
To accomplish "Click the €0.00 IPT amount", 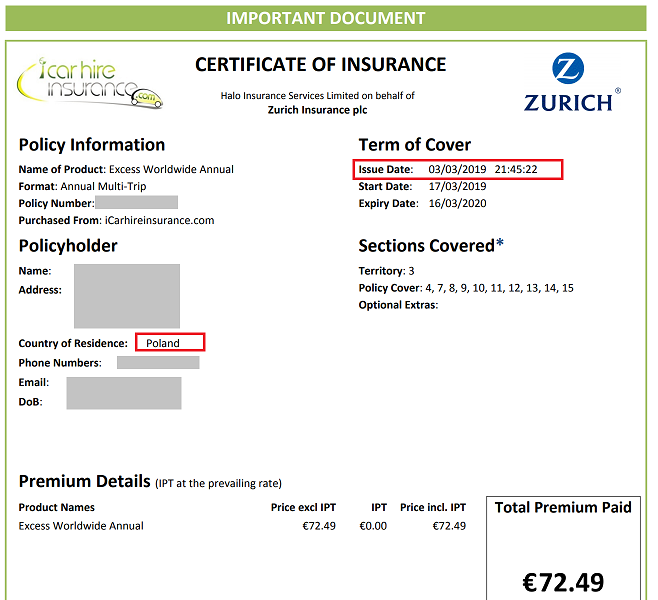I will click(373, 526).
